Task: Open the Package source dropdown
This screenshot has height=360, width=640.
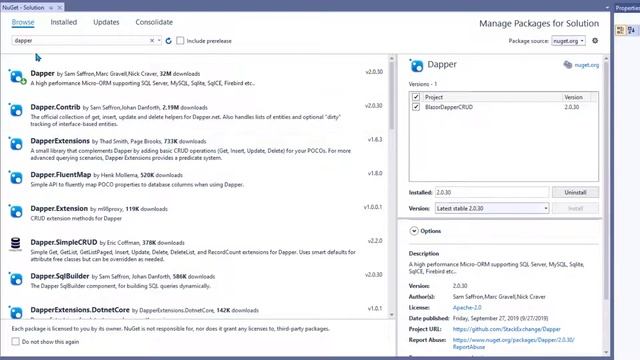Action: (x=568, y=41)
